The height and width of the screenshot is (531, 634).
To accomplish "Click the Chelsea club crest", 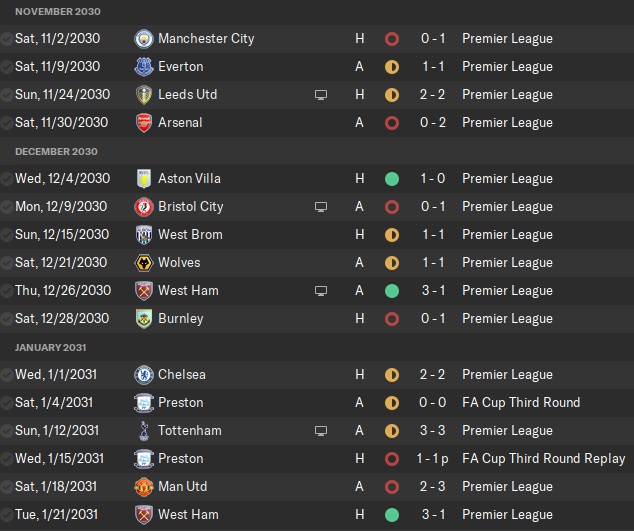I will click(x=144, y=375).
